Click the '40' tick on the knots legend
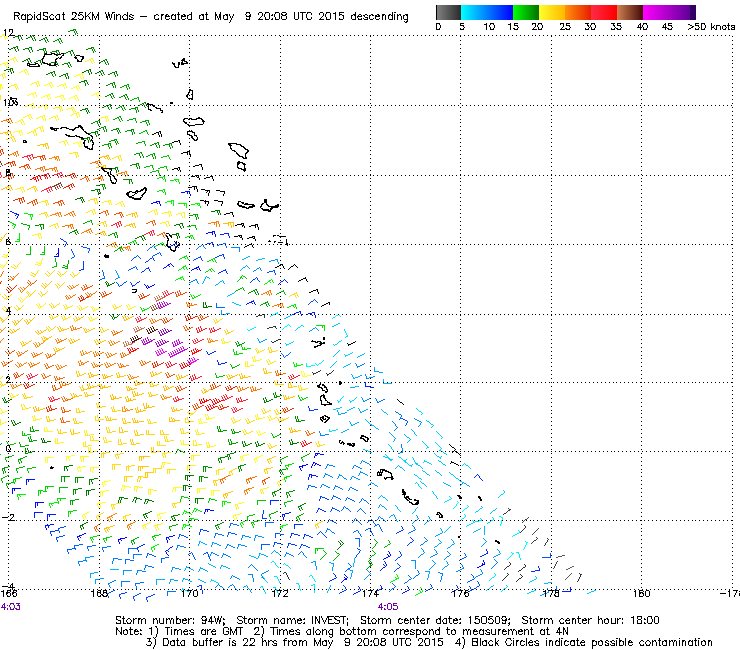The image size is (740, 650). 642,27
